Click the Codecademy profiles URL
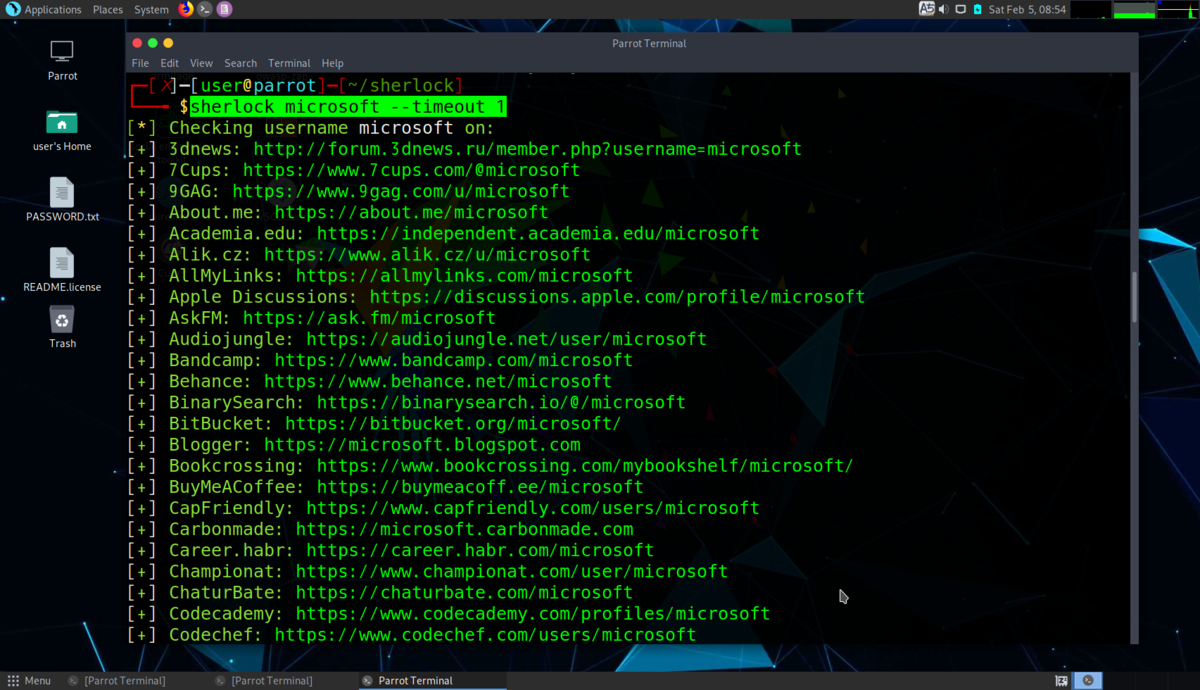Viewport: 1200px width, 690px height. pos(532,613)
